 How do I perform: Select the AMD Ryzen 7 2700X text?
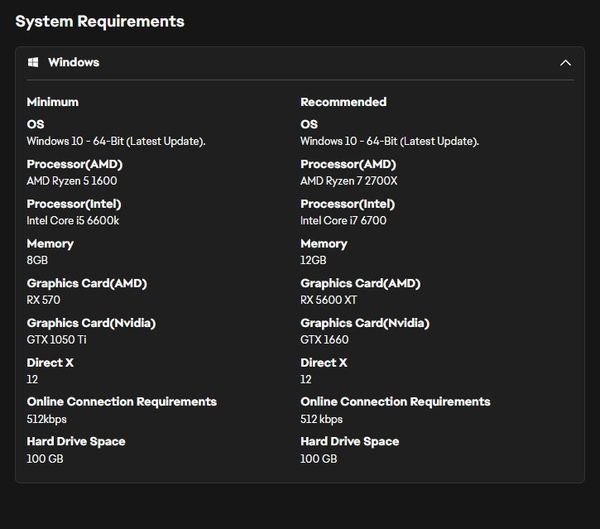(349, 181)
